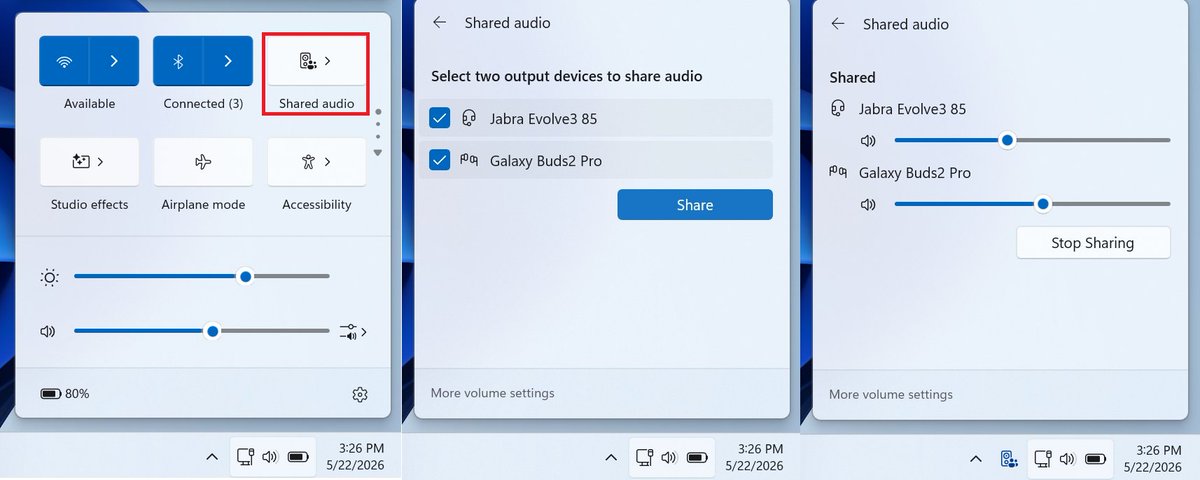Click the brightness sun icon
This screenshot has height=480, width=1200.
pos(49,277)
